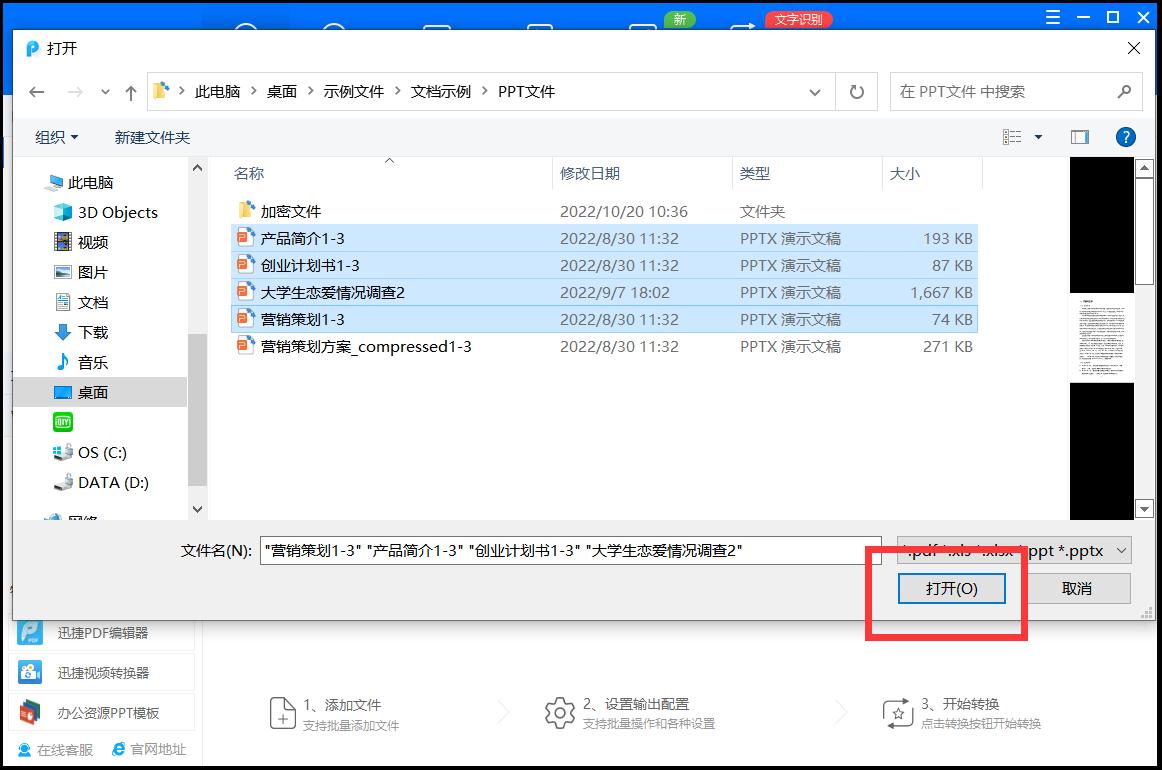
Task: Open the address bar dropdown arrow
Action: 815,90
